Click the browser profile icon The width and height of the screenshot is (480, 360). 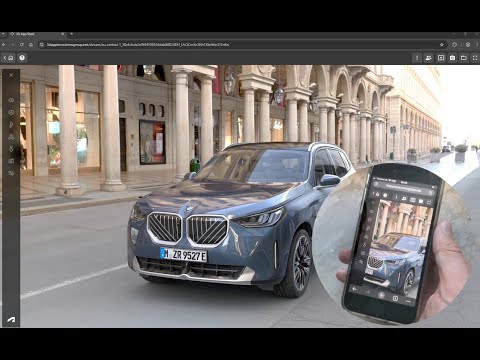pos(468,44)
